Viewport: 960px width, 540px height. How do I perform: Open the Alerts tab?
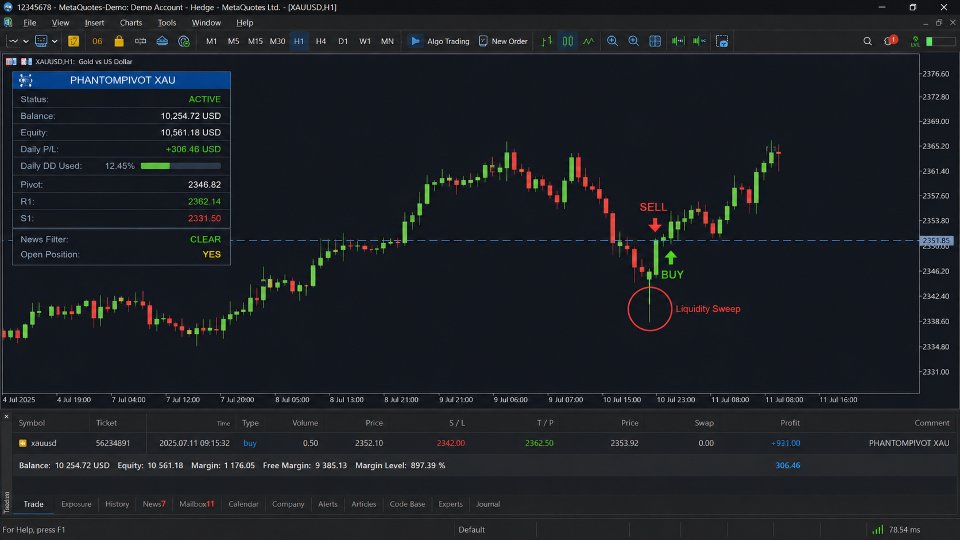(328, 504)
